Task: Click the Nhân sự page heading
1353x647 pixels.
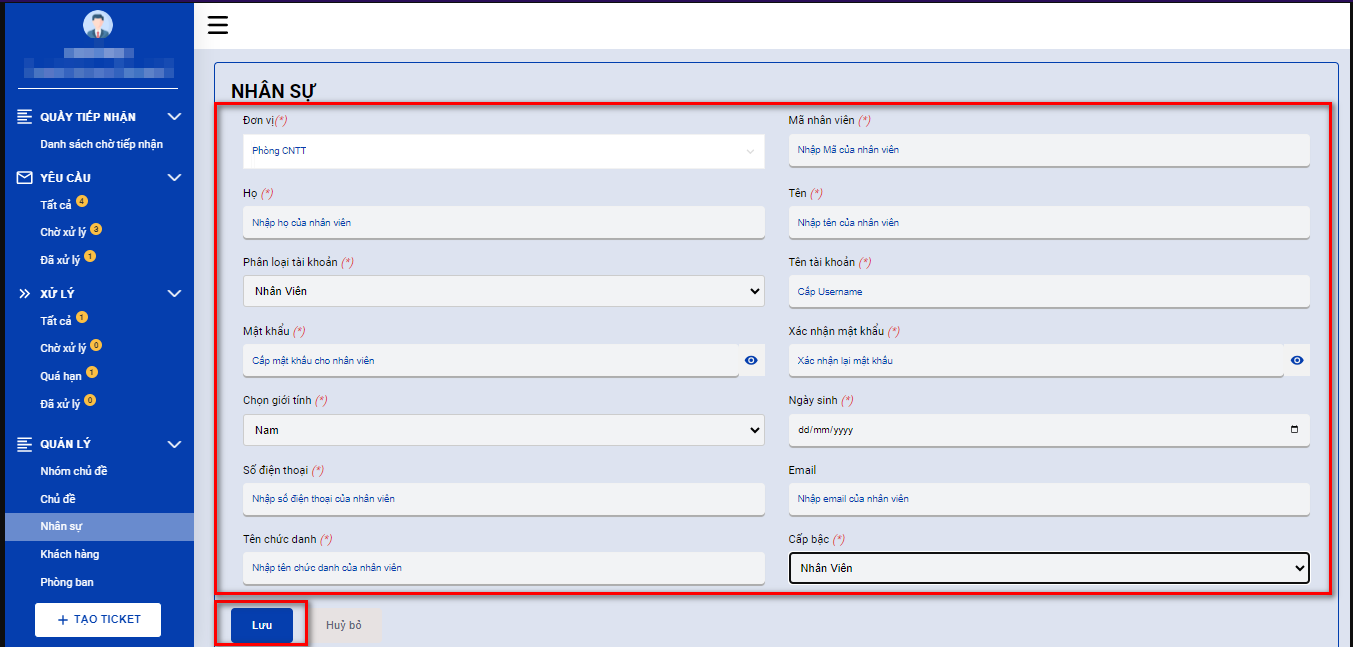Action: click(273, 90)
